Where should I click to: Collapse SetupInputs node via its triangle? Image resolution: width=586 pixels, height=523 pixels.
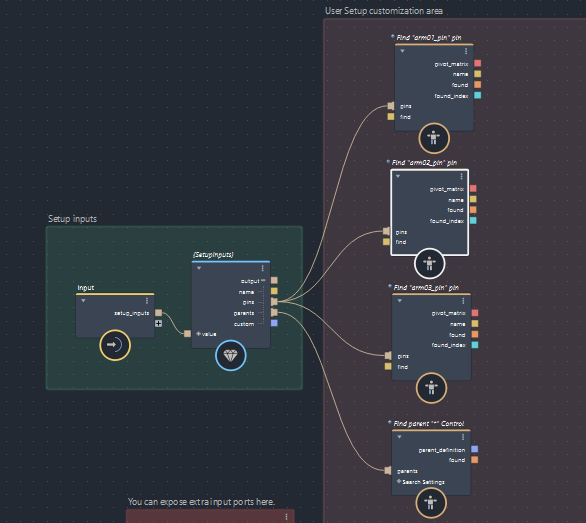[x=199, y=268]
